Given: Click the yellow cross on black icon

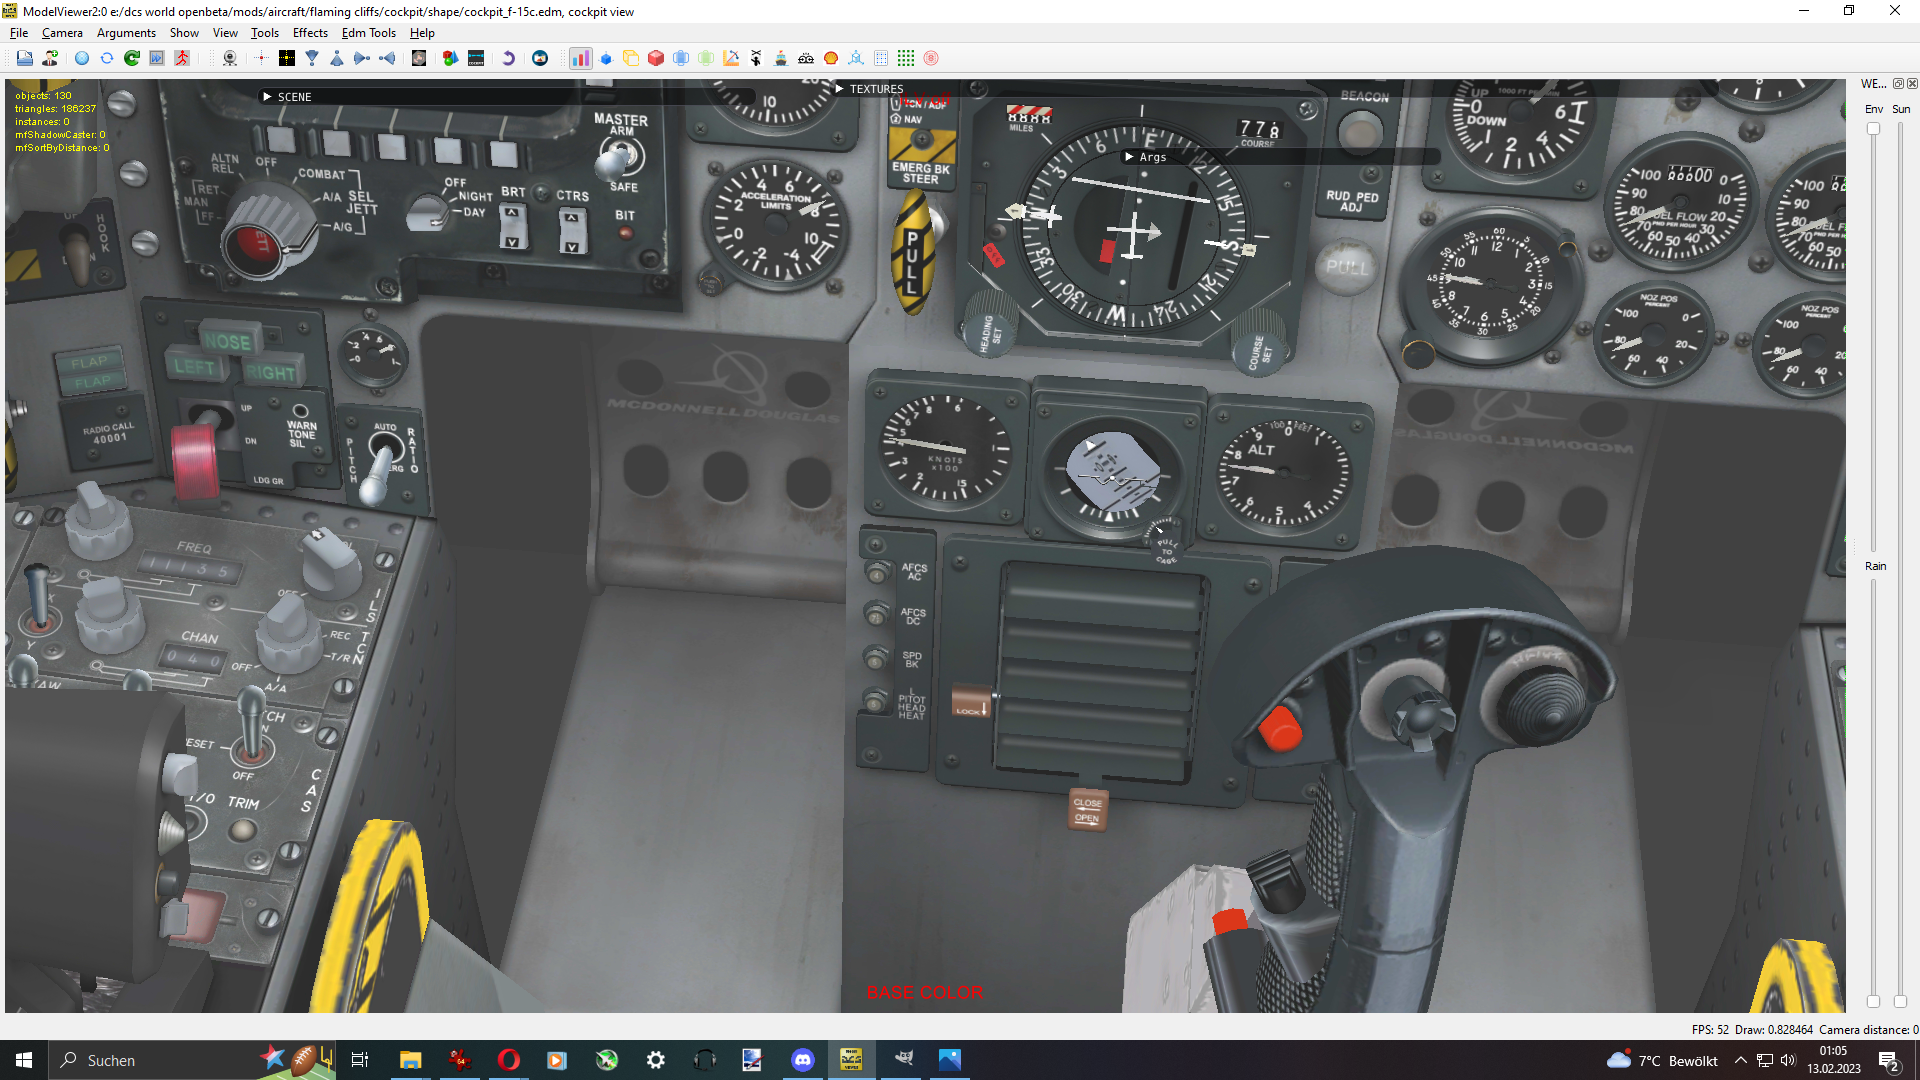Looking at the screenshot, I should 287,58.
